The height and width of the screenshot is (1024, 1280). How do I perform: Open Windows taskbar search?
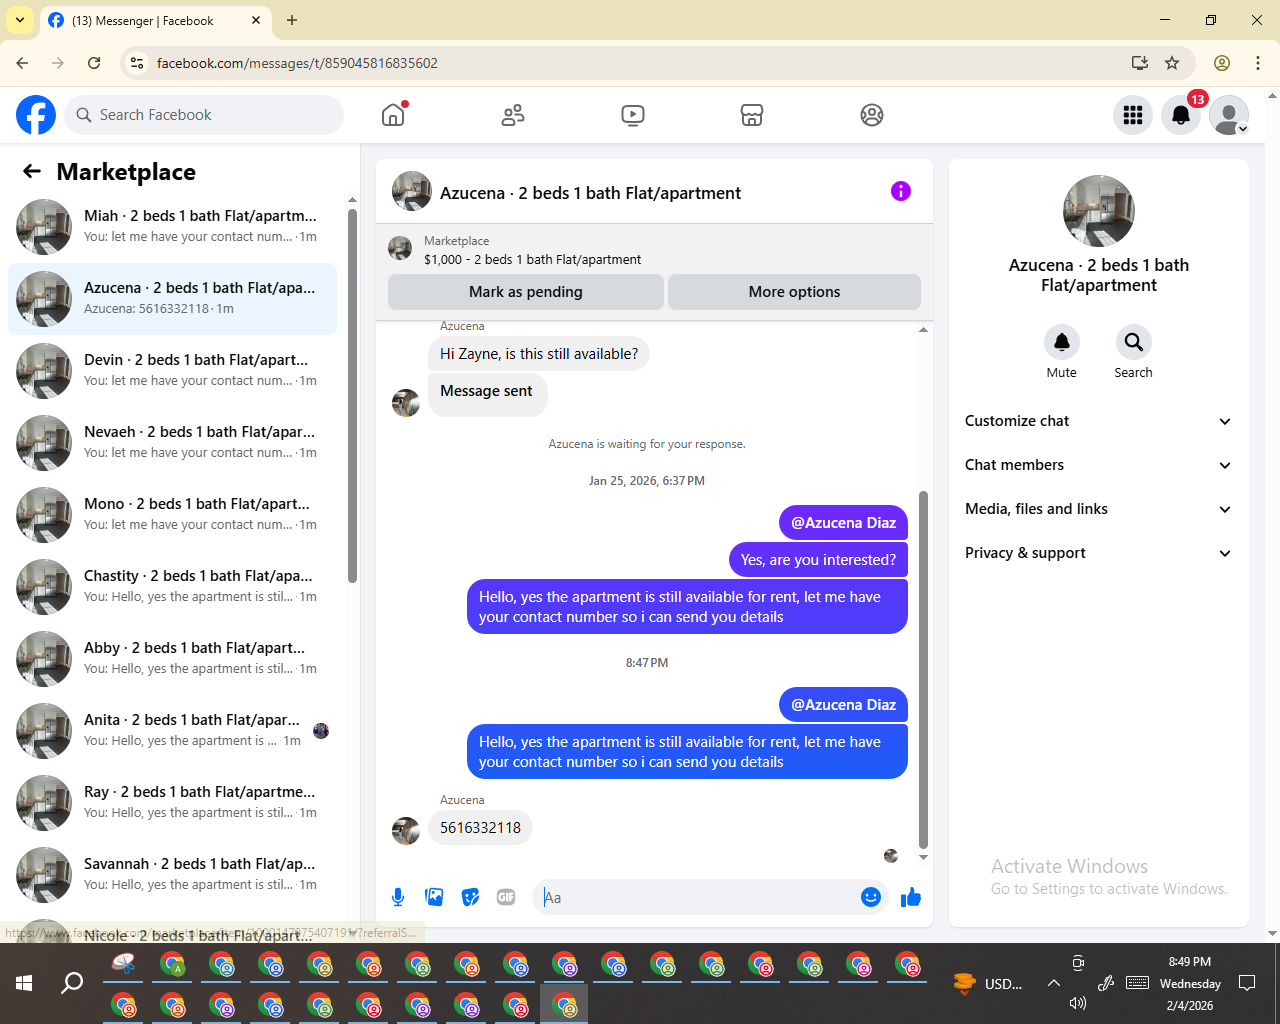pos(72,983)
